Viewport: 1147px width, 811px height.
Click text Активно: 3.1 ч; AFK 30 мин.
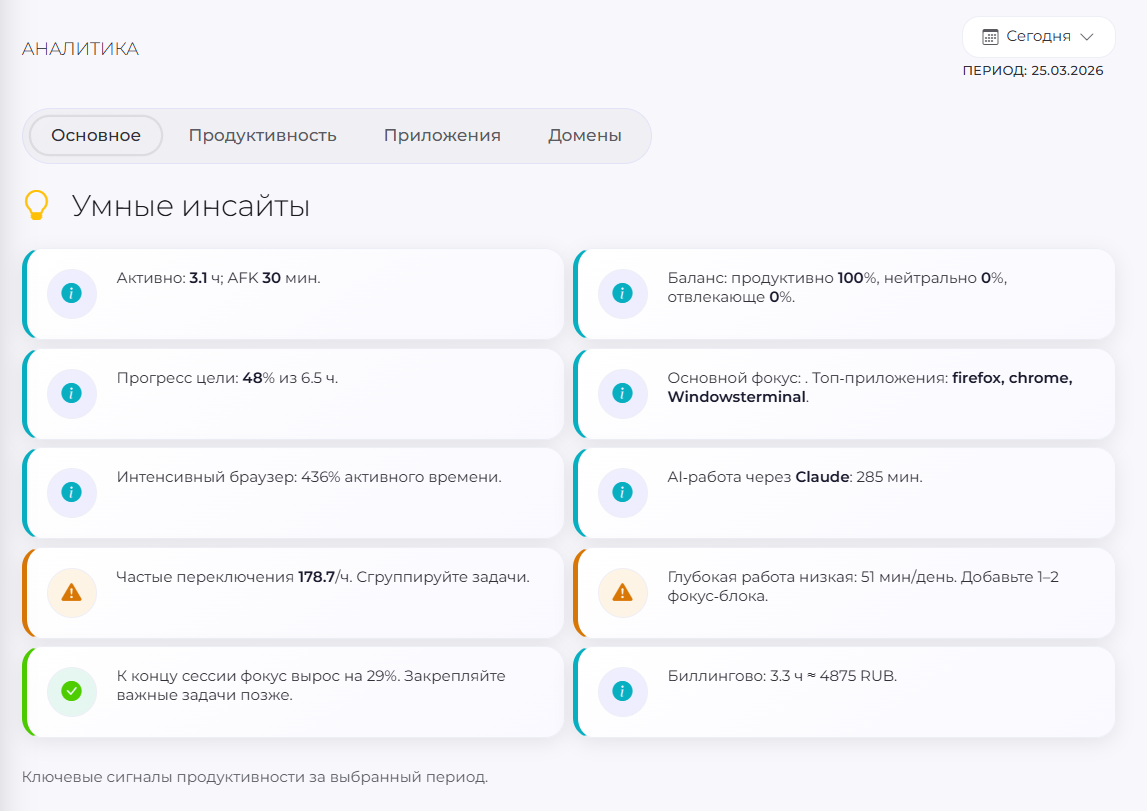218,278
